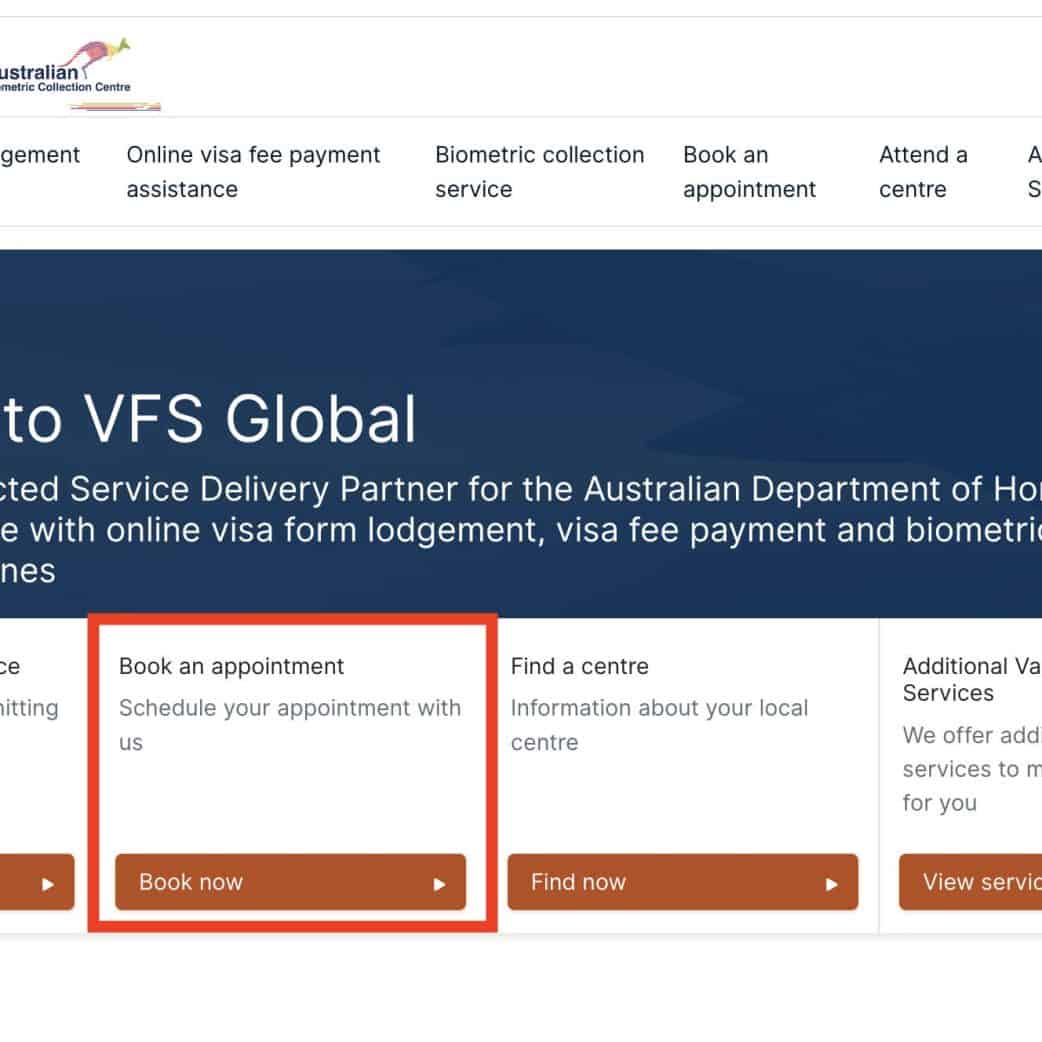The image size is (1042, 1042).
Task: Click the Book an appointment card heading
Action: (x=231, y=666)
